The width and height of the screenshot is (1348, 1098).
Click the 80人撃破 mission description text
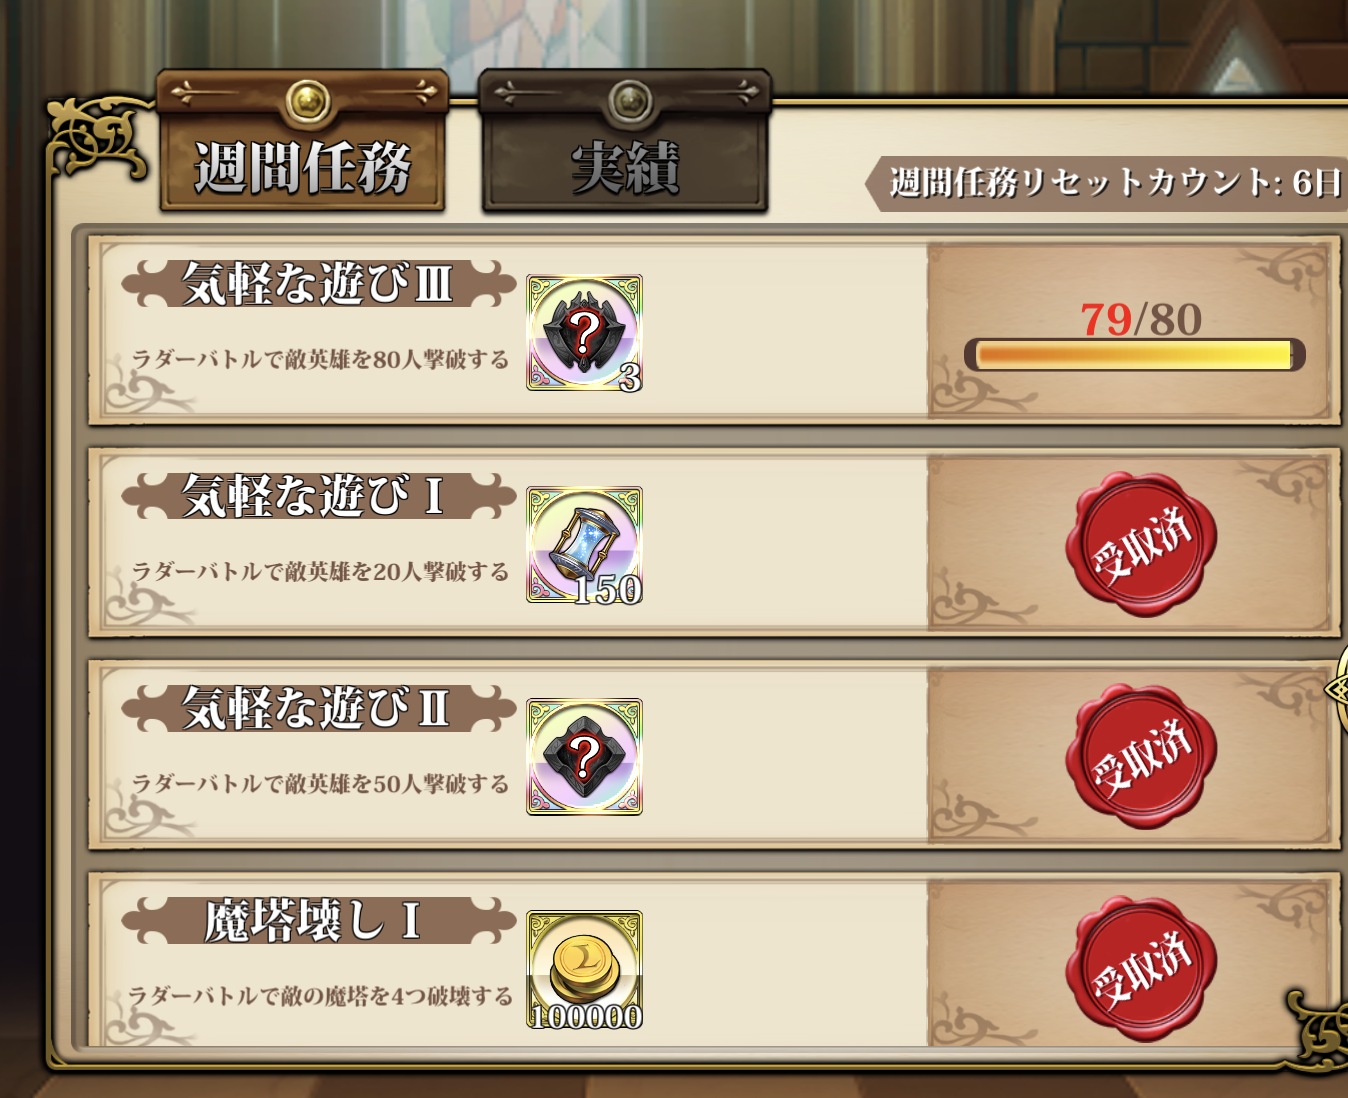coord(320,360)
